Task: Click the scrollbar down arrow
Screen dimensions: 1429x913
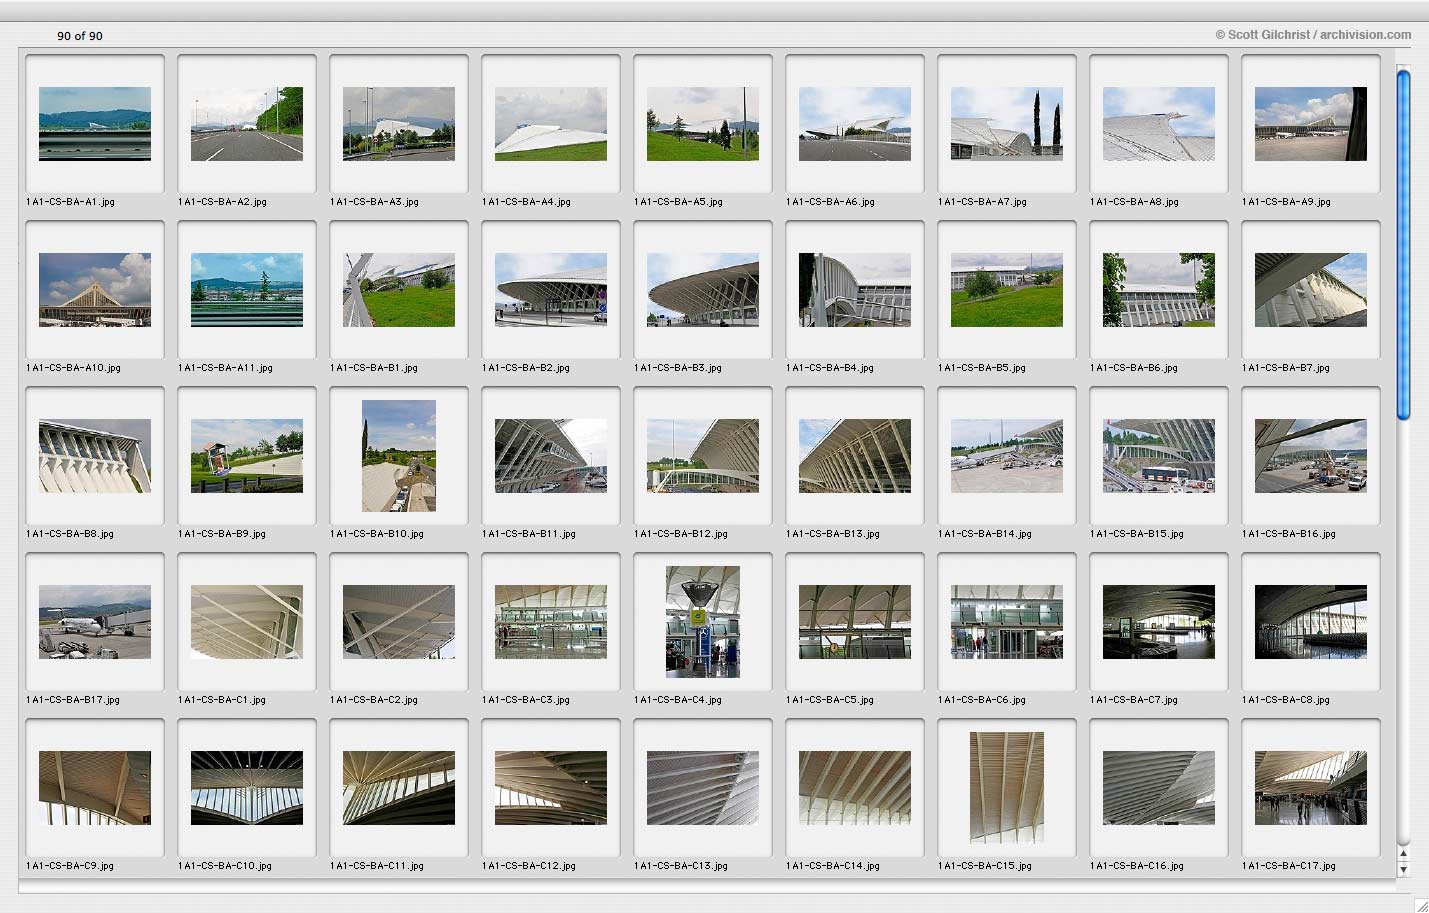Action: (x=1403, y=869)
